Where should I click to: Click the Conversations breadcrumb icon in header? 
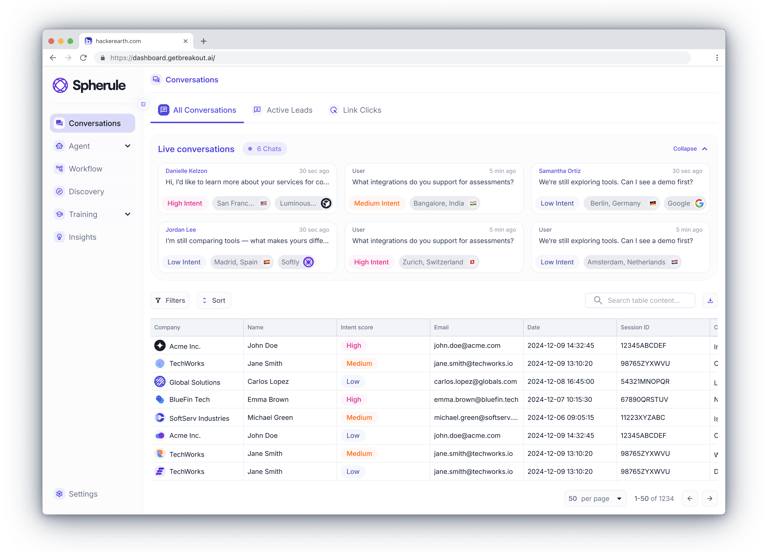(156, 79)
